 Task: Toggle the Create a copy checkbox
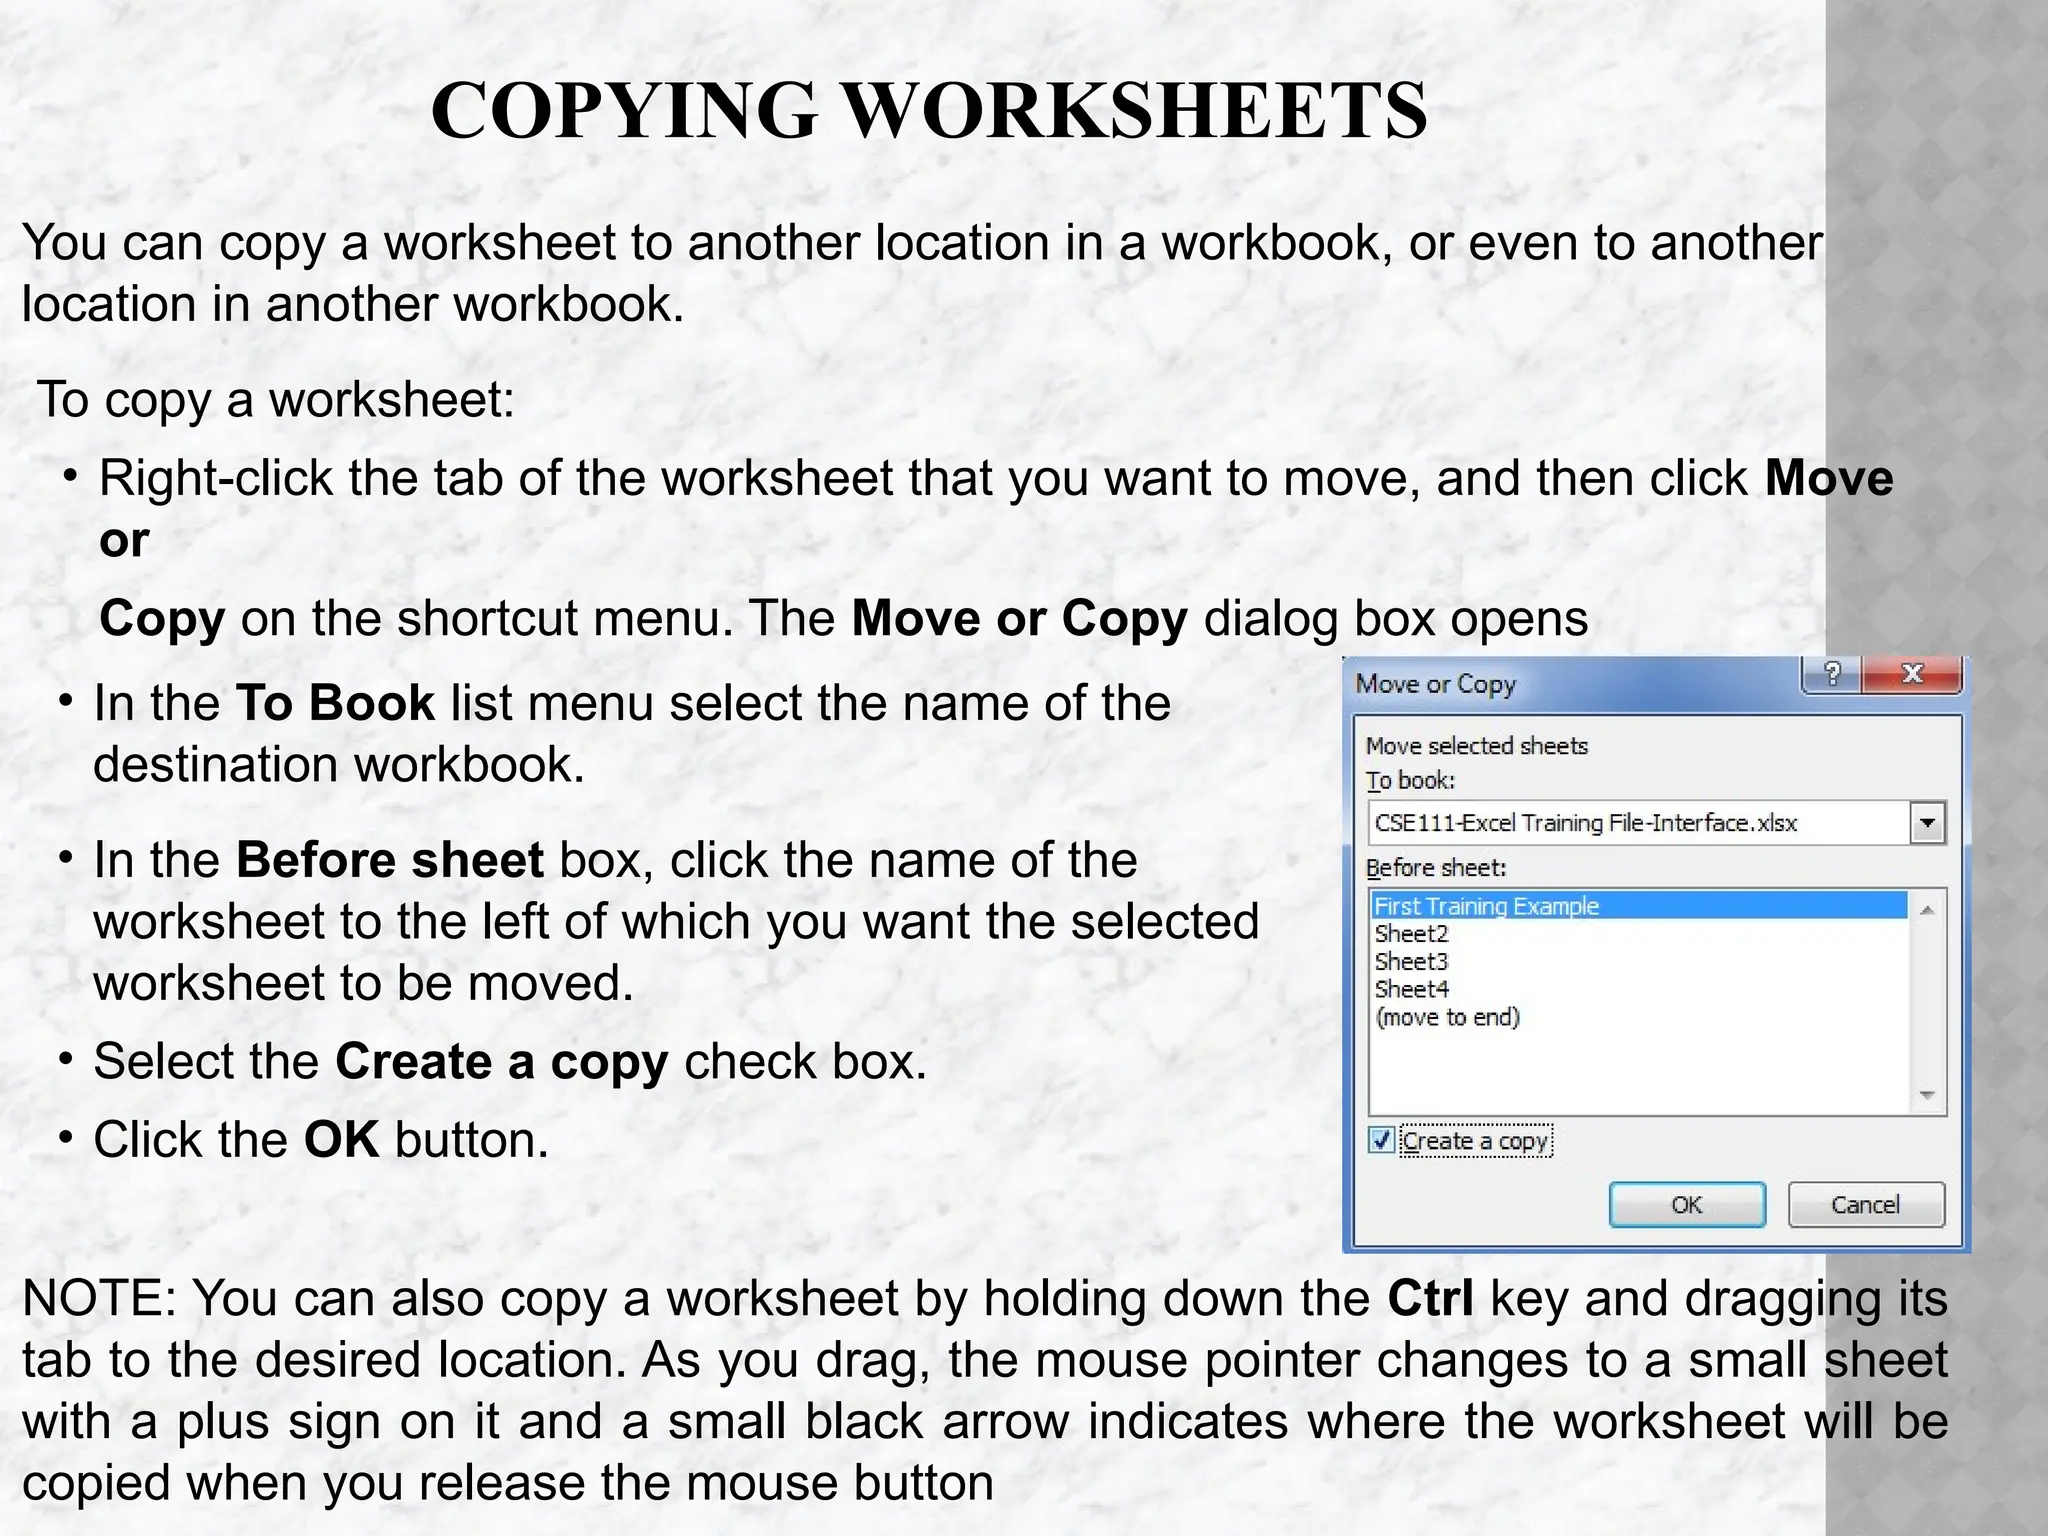click(x=1382, y=1141)
